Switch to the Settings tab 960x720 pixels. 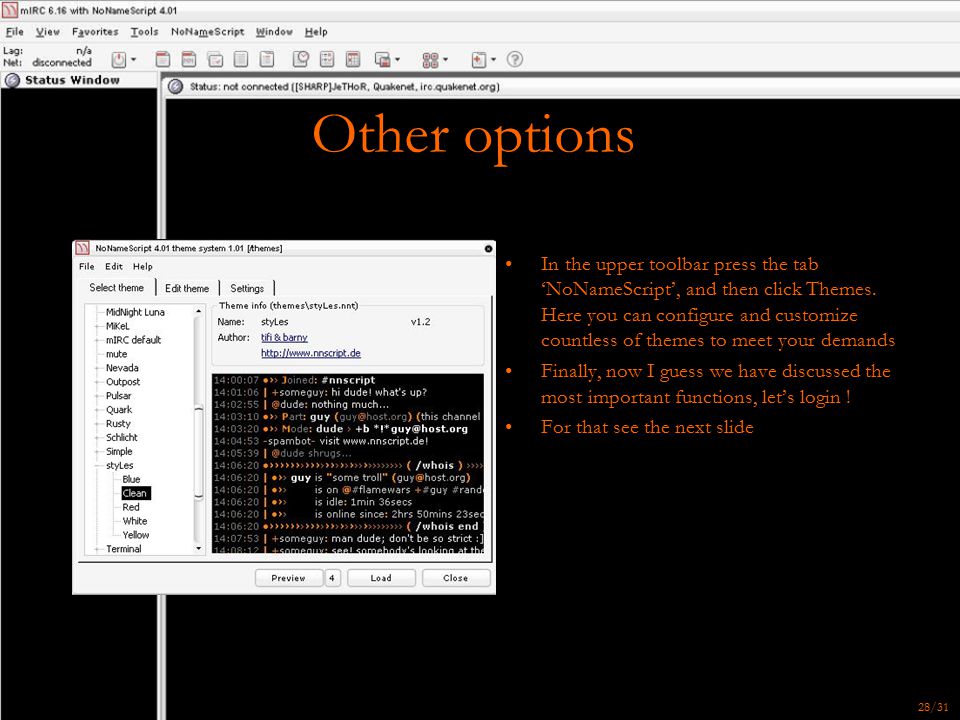pyautogui.click(x=247, y=288)
